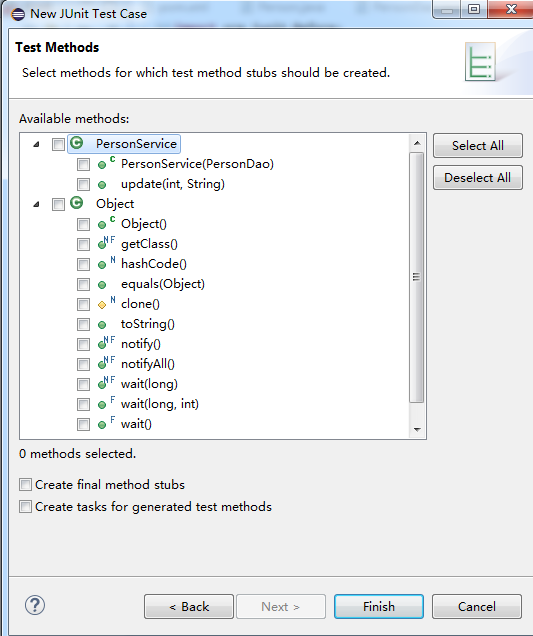Image resolution: width=533 pixels, height=636 pixels.
Task: Click the notify() method icon
Action: 106,343
